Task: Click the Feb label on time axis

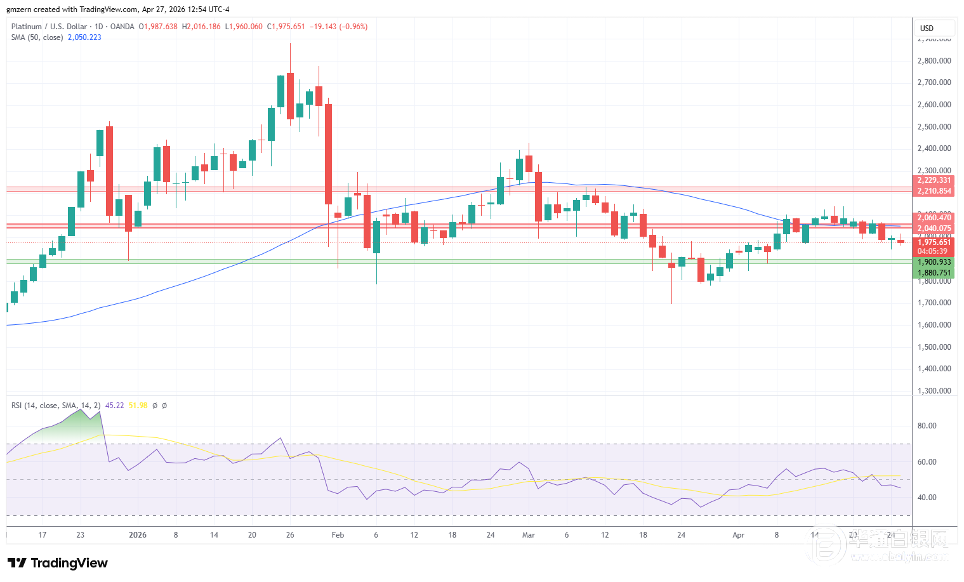Action: tap(336, 535)
